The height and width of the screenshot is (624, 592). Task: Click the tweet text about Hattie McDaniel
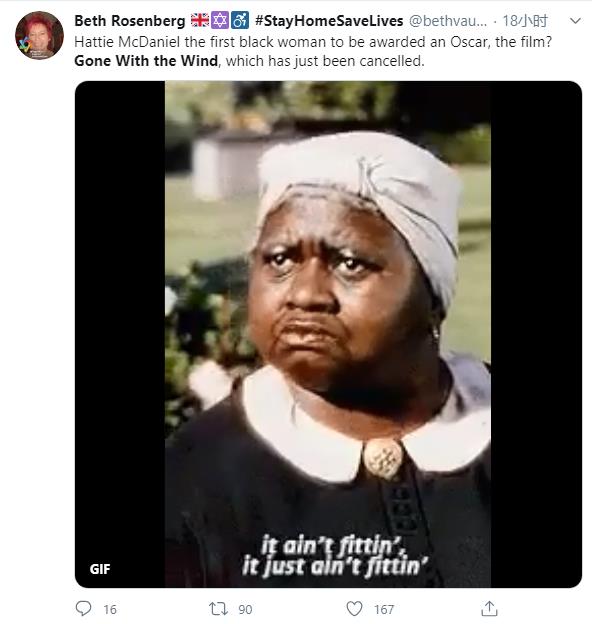313,51
